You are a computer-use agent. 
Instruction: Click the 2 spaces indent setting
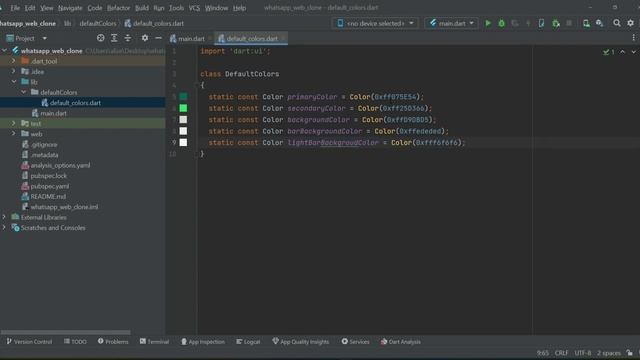(609, 353)
